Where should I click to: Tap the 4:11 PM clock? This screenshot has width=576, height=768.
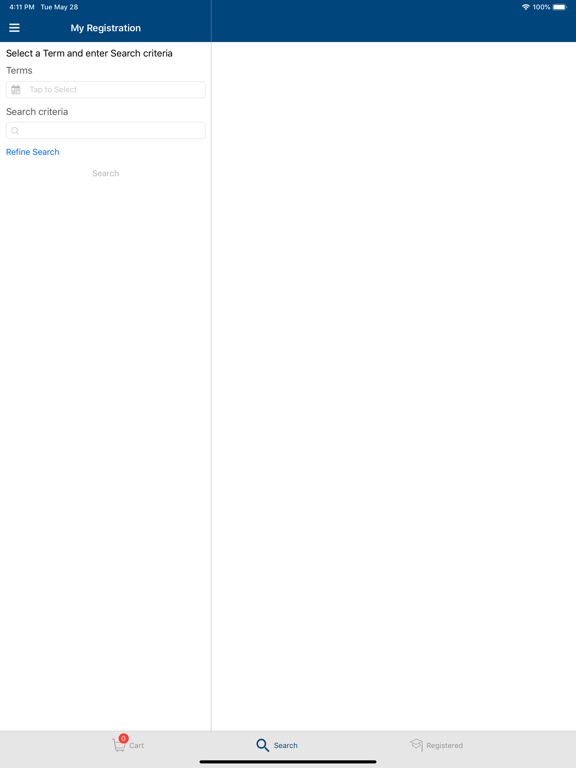point(22,7)
